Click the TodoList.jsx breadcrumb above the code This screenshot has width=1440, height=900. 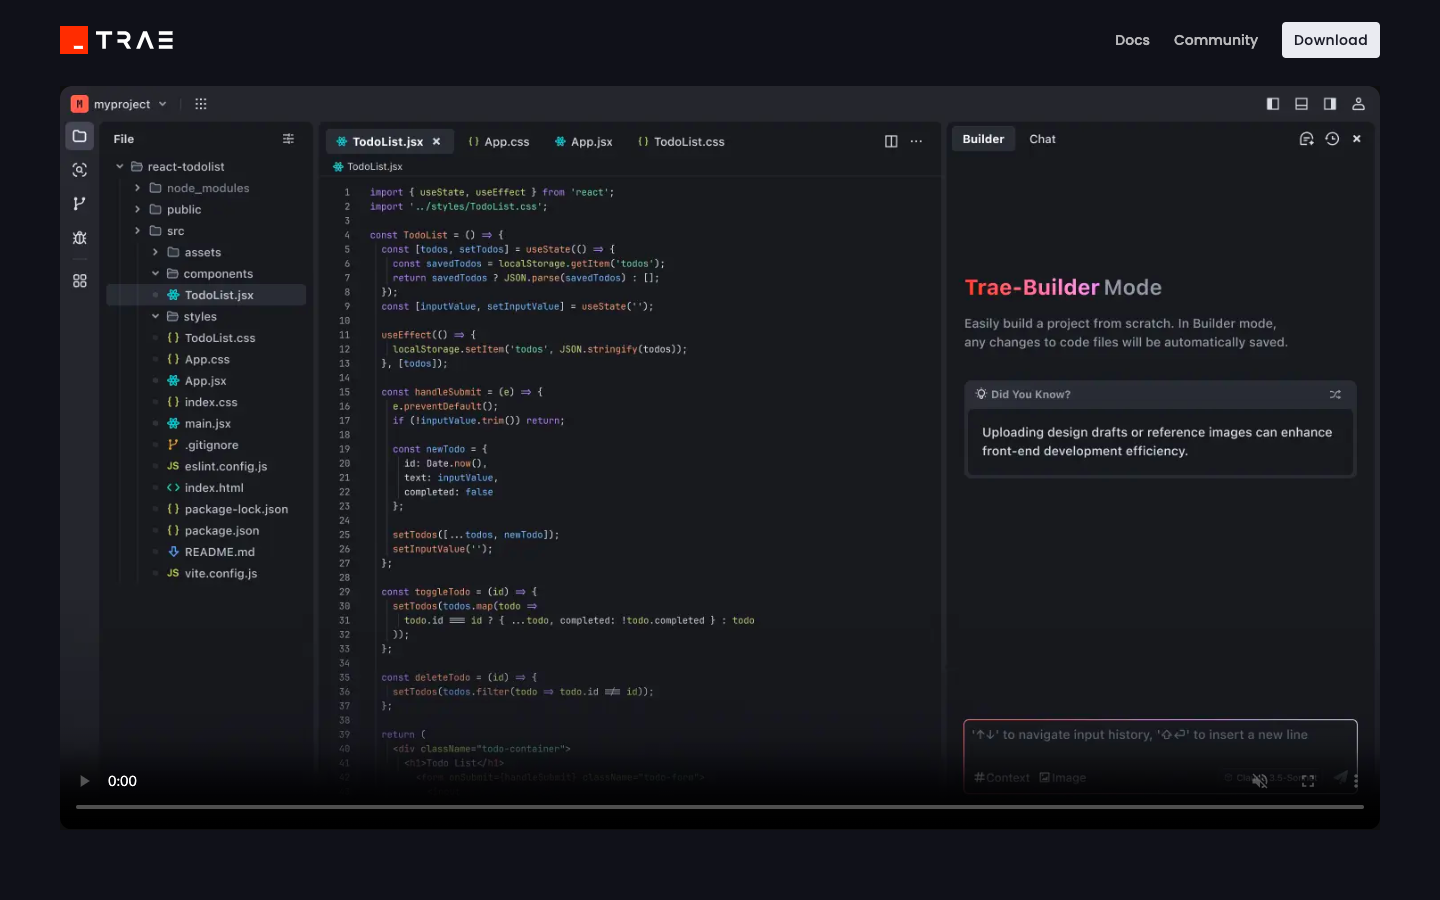(x=368, y=167)
